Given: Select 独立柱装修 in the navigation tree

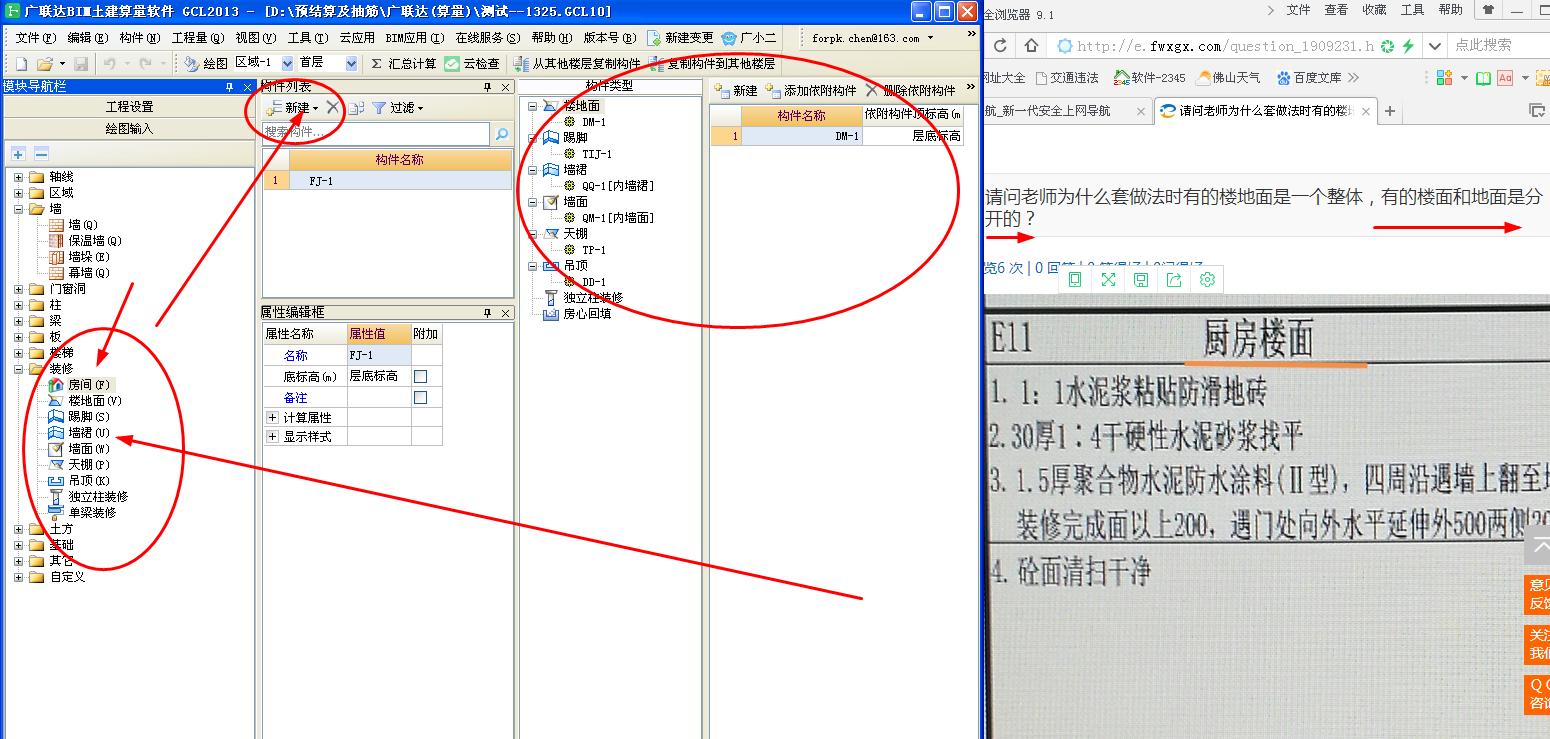Looking at the screenshot, I should point(88,496).
